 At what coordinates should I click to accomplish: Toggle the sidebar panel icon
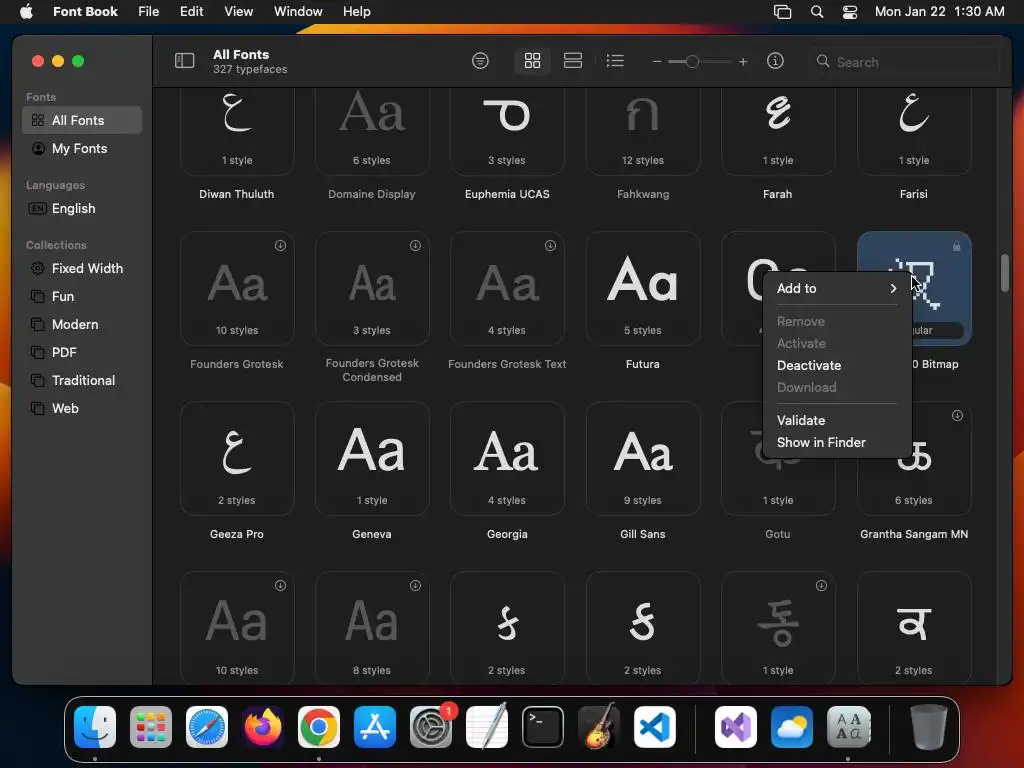(x=184, y=61)
